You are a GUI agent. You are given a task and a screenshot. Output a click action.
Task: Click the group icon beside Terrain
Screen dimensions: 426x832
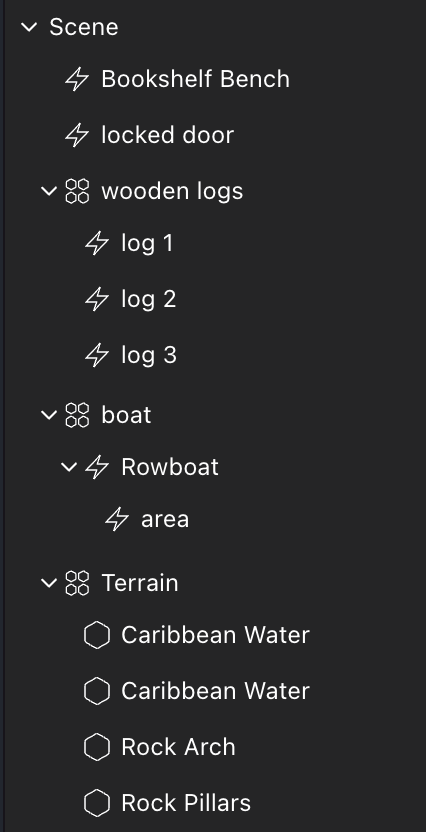pyautogui.click(x=77, y=583)
